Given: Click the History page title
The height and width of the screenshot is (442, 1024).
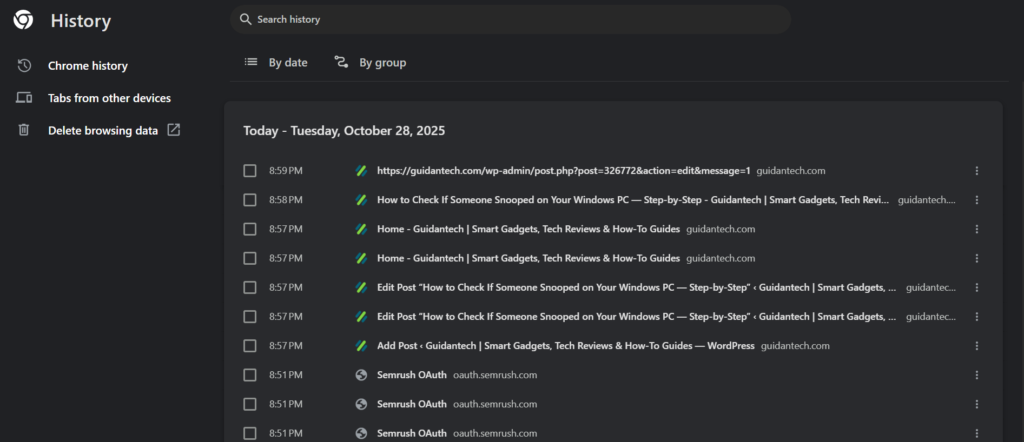Looking at the screenshot, I should 81,21.
